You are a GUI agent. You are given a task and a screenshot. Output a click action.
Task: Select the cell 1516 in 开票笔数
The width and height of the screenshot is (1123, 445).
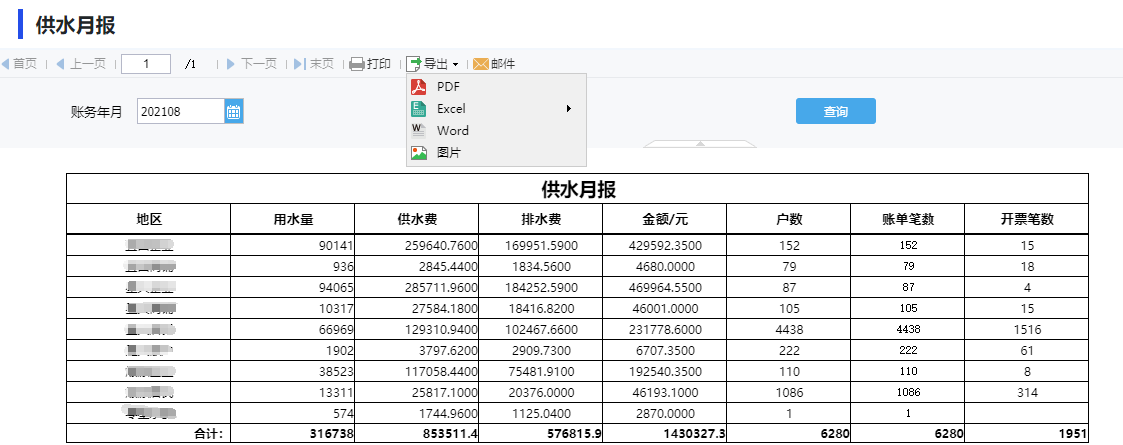tap(1027, 330)
